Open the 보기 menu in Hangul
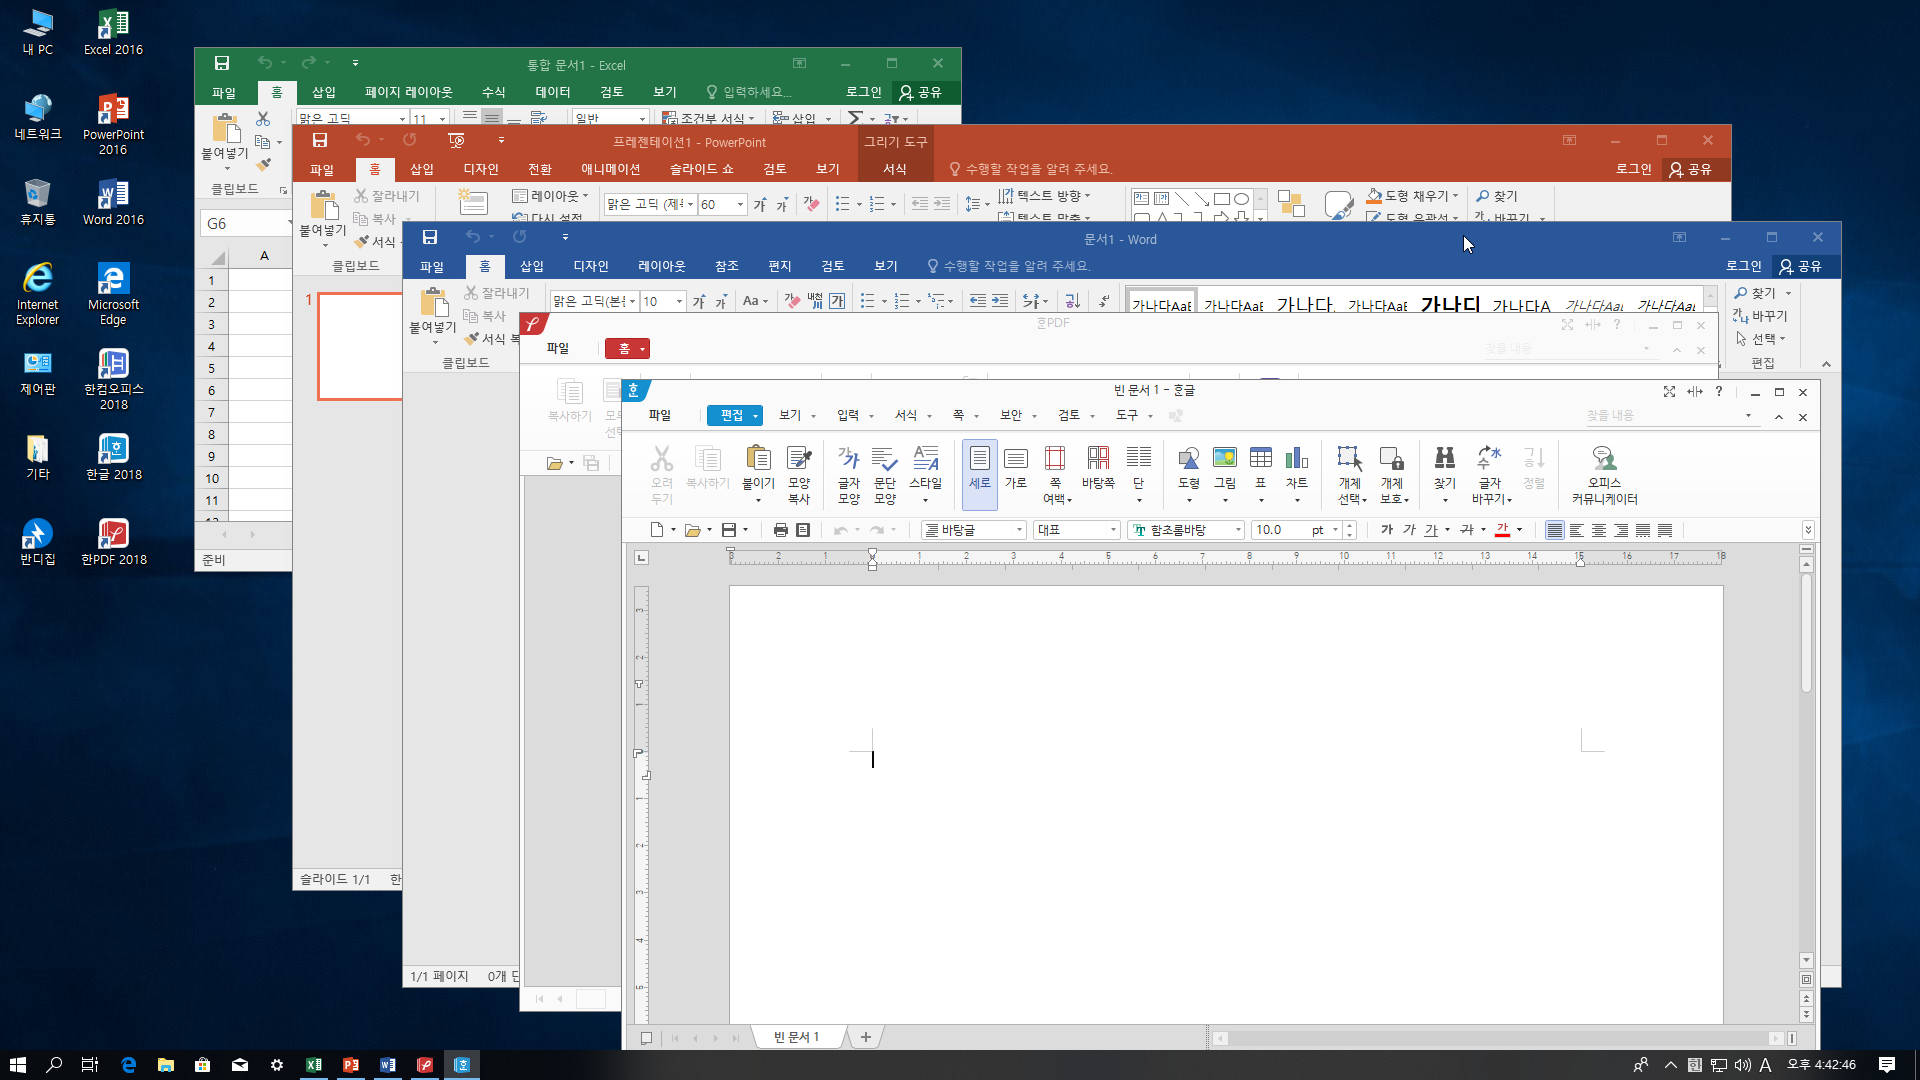This screenshot has height=1080, width=1920. [790, 416]
